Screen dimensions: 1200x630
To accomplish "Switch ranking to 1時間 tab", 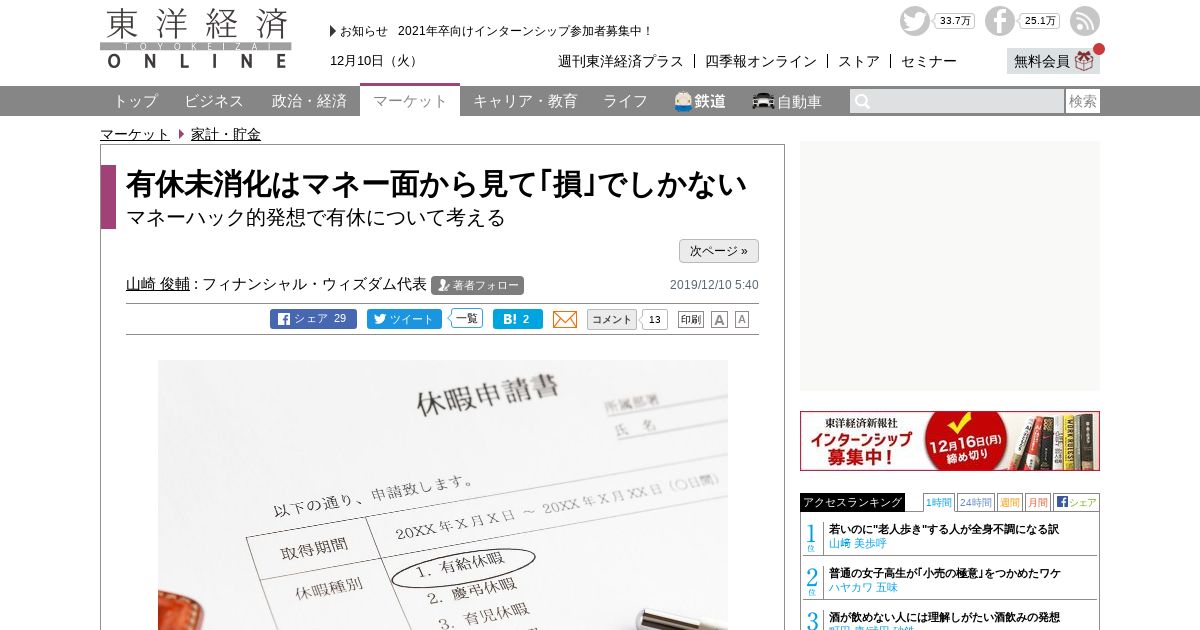I will (x=938, y=502).
